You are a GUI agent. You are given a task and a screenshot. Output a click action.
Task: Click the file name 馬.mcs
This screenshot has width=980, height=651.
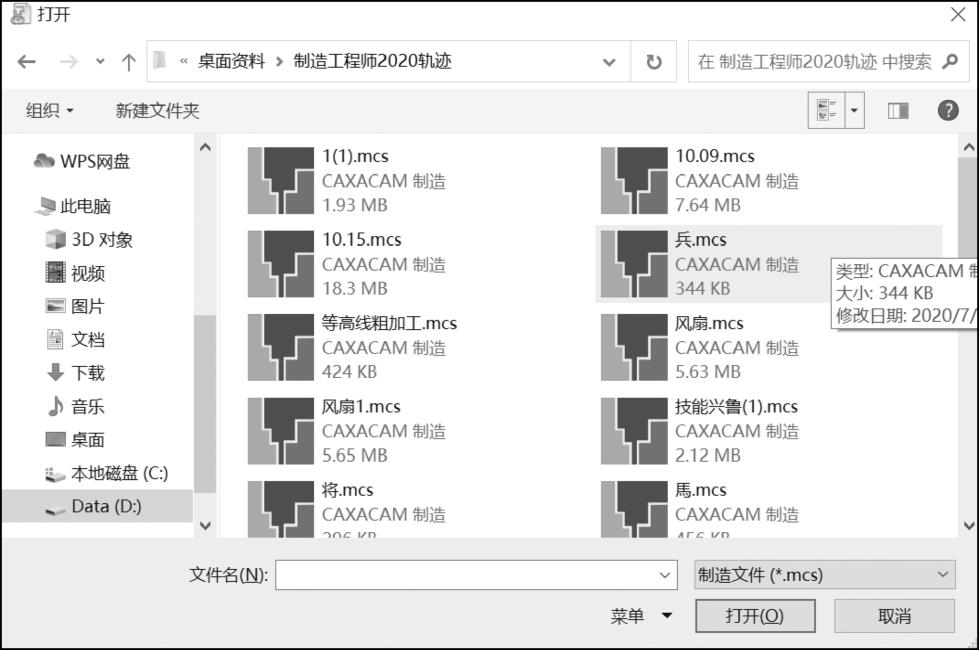pos(701,490)
